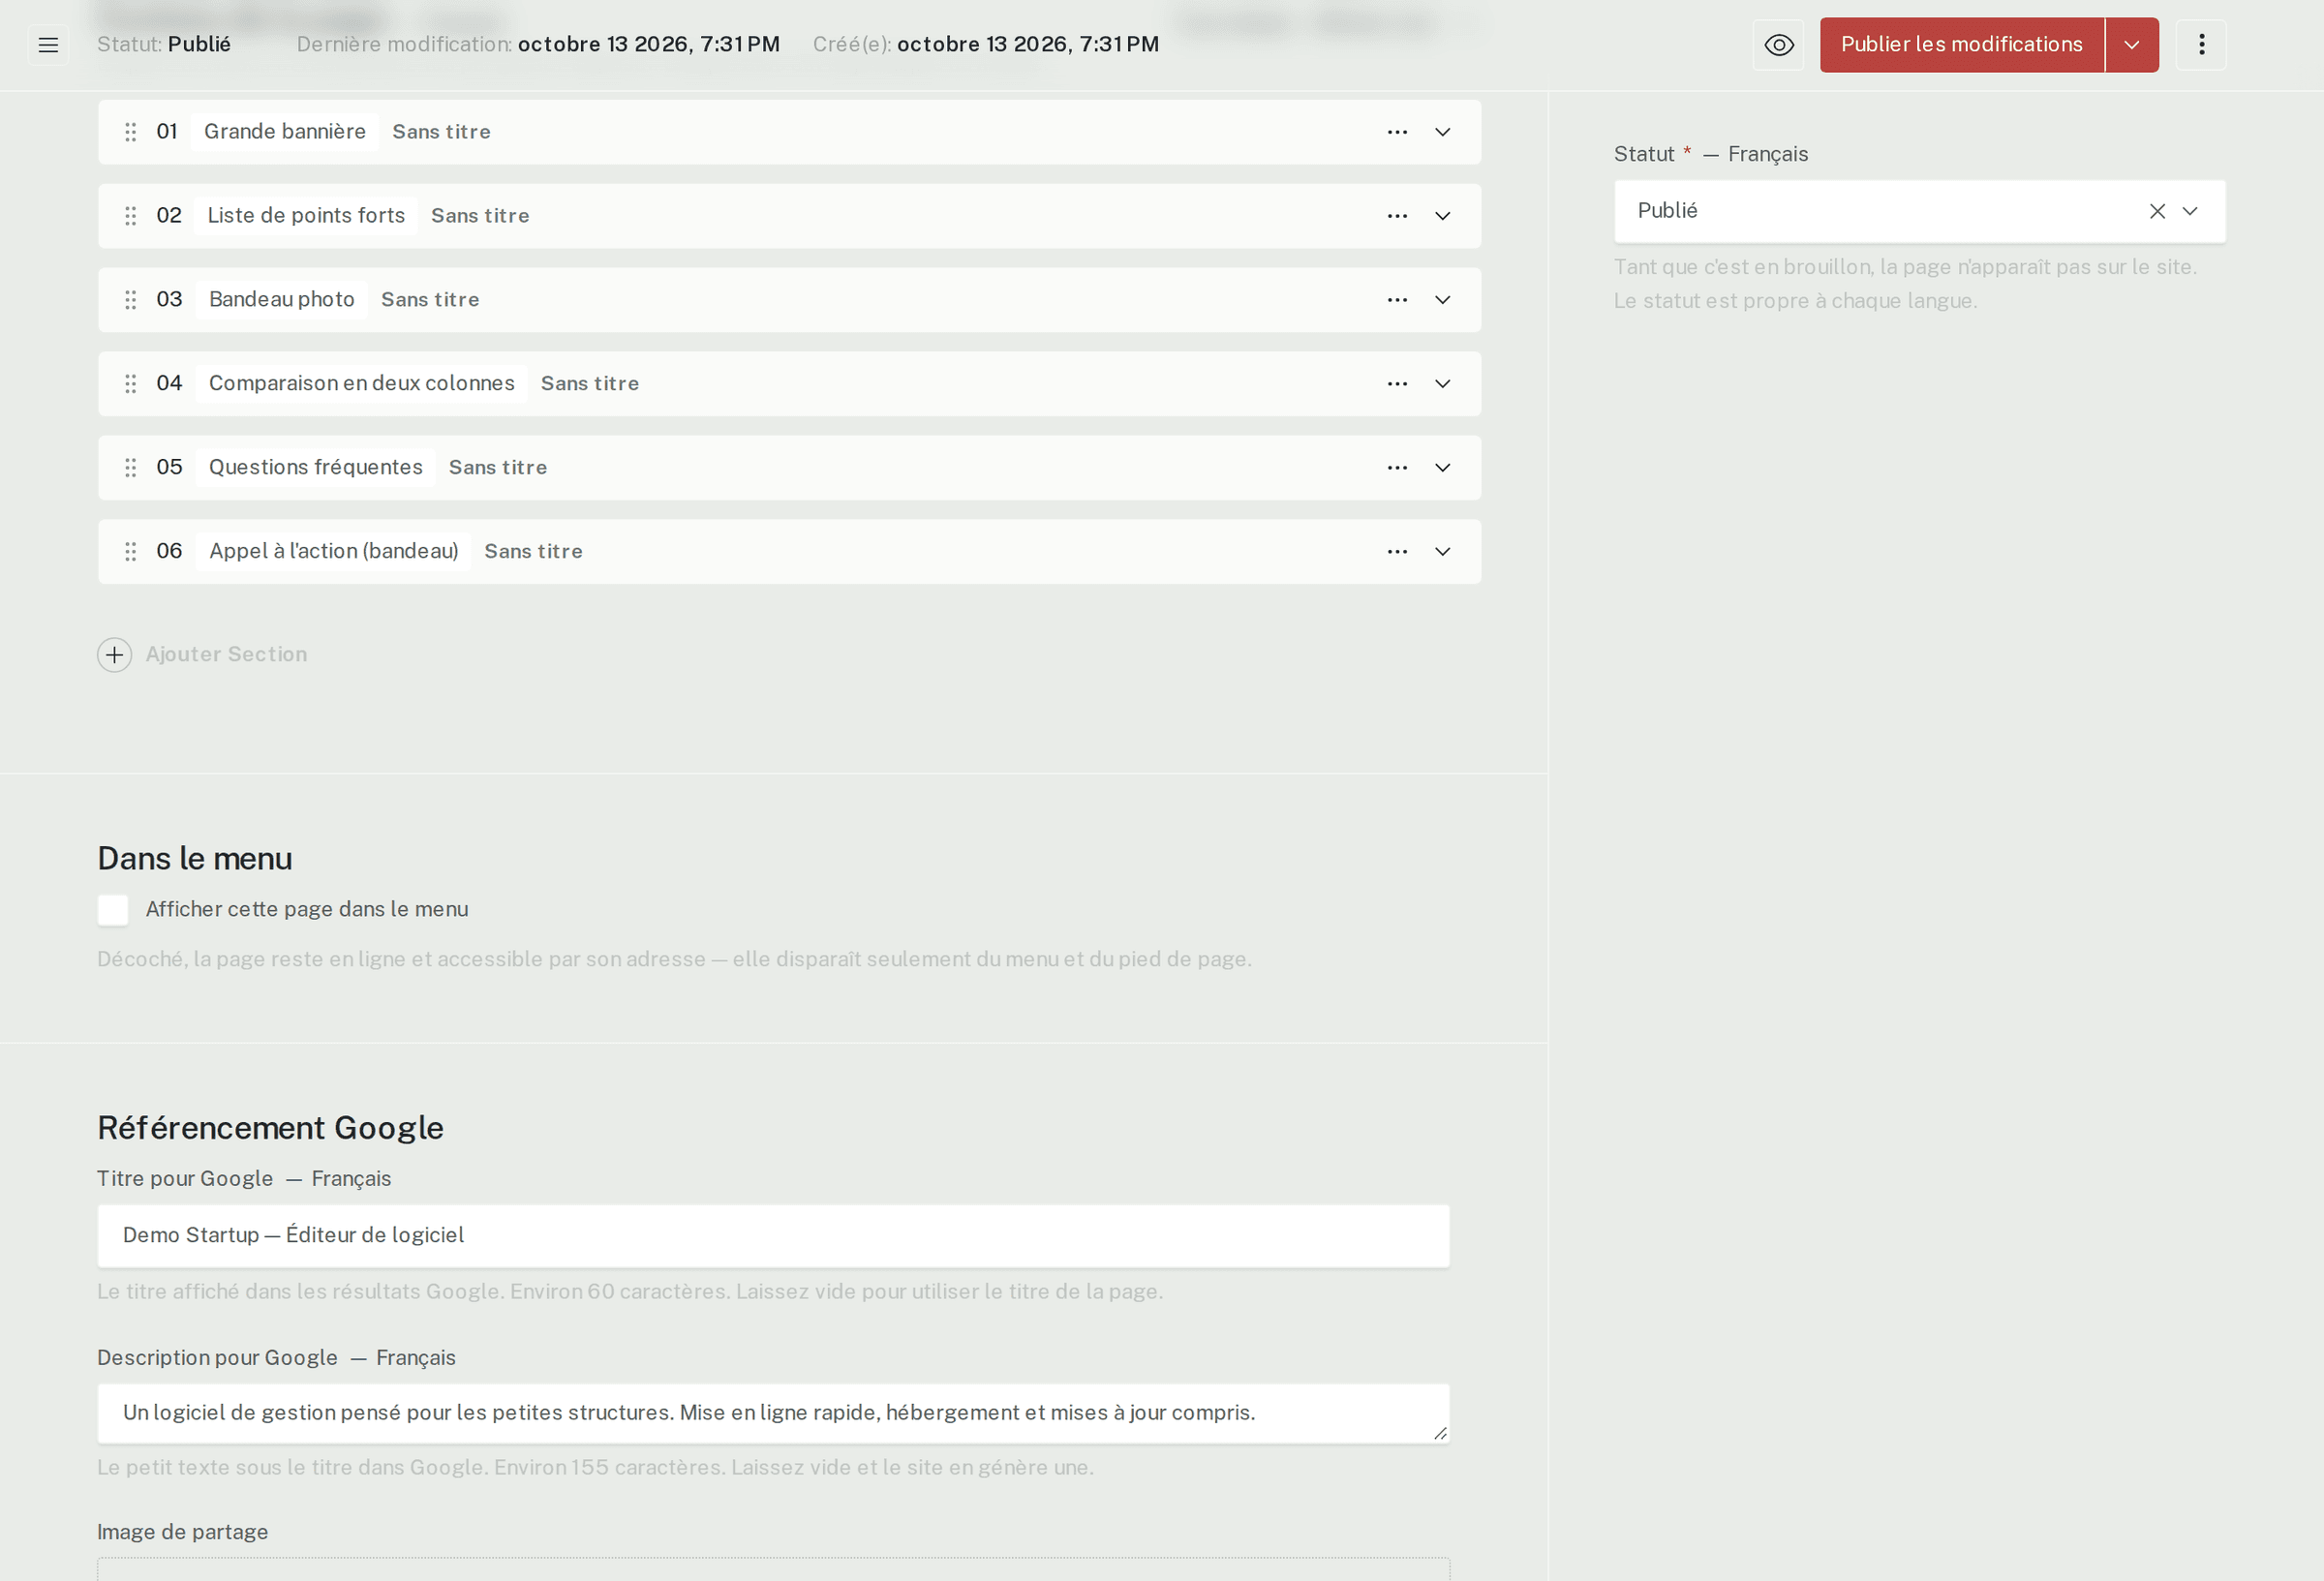Open the hamburger navigation menu
This screenshot has height=1581, width=2324.
48,45
